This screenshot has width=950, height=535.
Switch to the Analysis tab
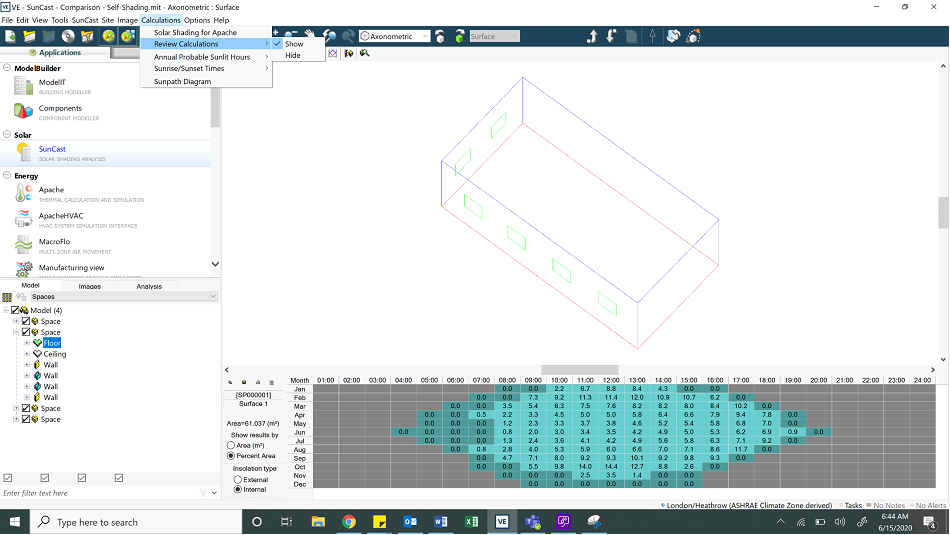(149, 286)
